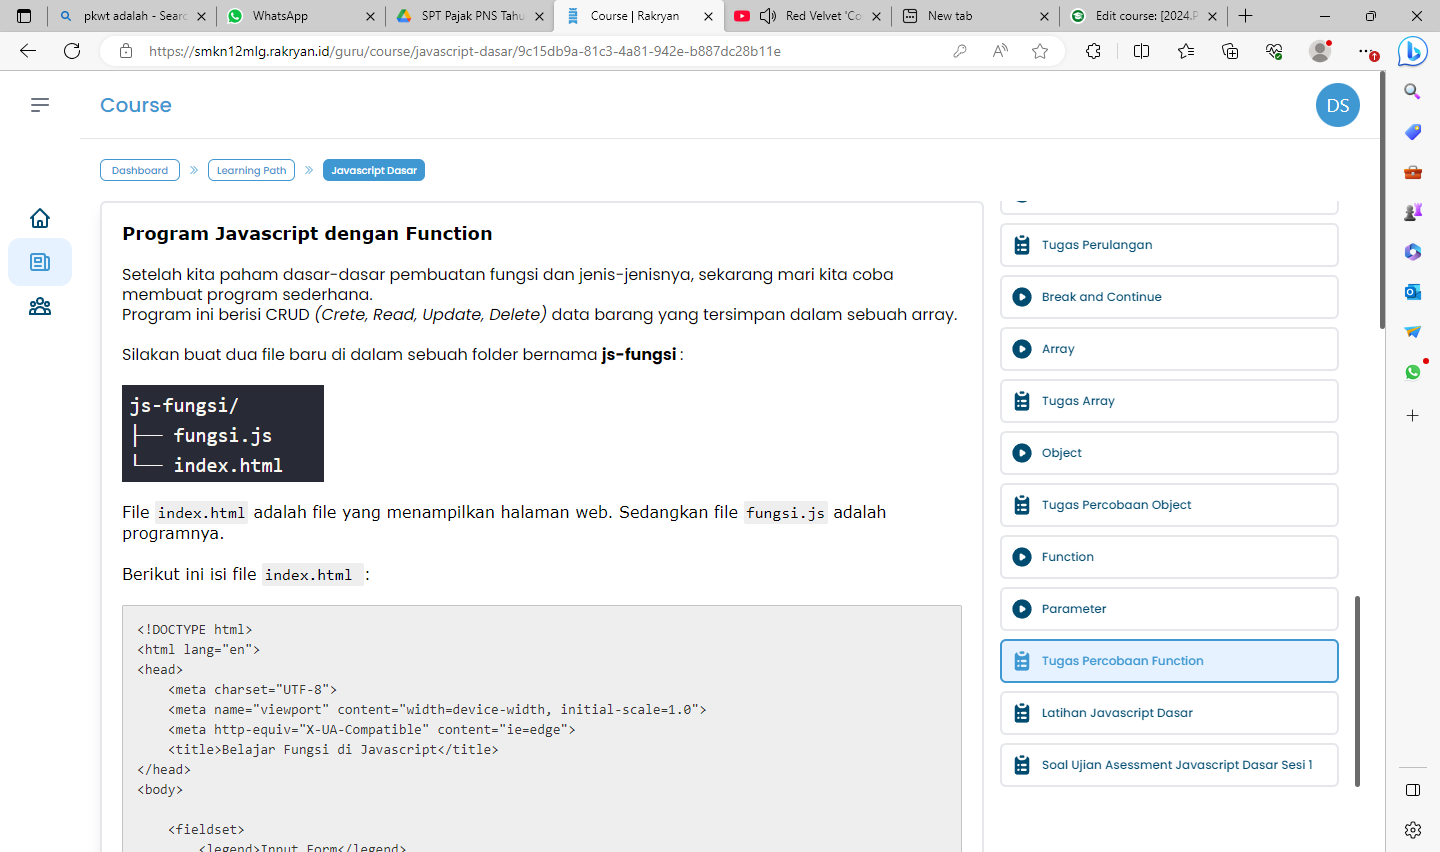Click the Javascript Dasar breadcrumb
Viewport: 1440px width, 852px height.
tap(374, 170)
